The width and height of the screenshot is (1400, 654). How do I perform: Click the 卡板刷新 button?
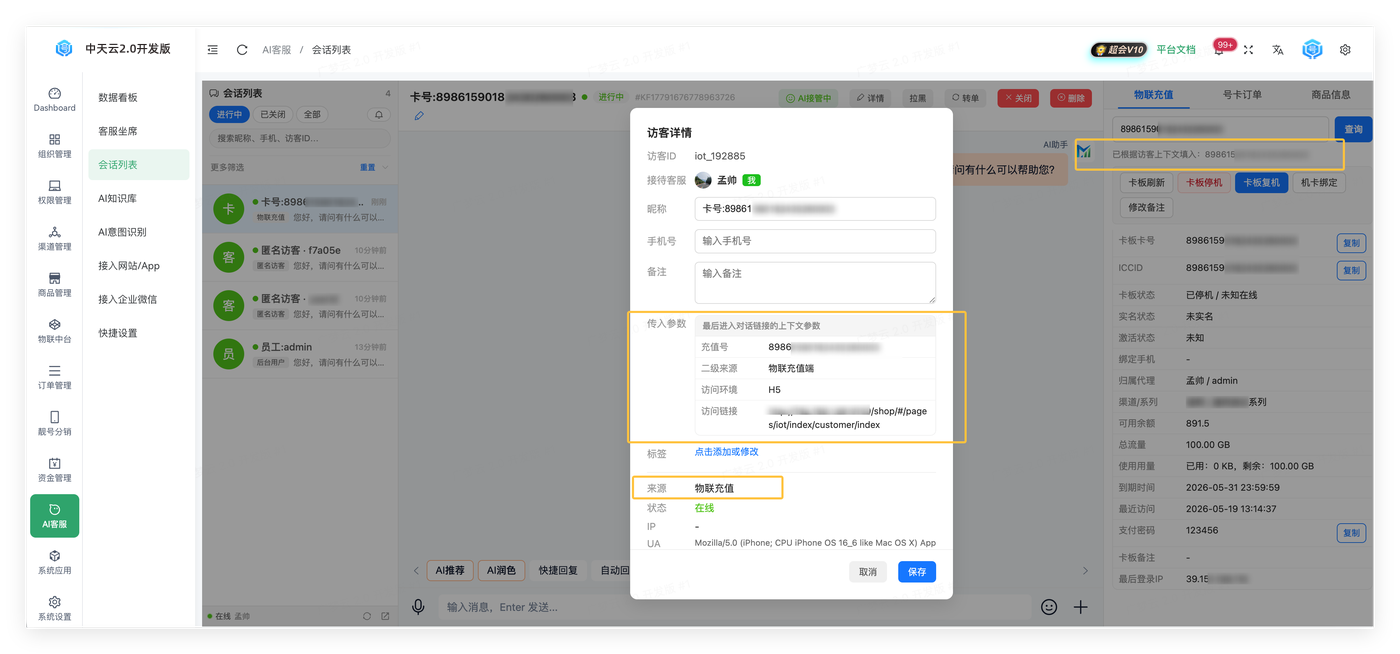point(1146,182)
